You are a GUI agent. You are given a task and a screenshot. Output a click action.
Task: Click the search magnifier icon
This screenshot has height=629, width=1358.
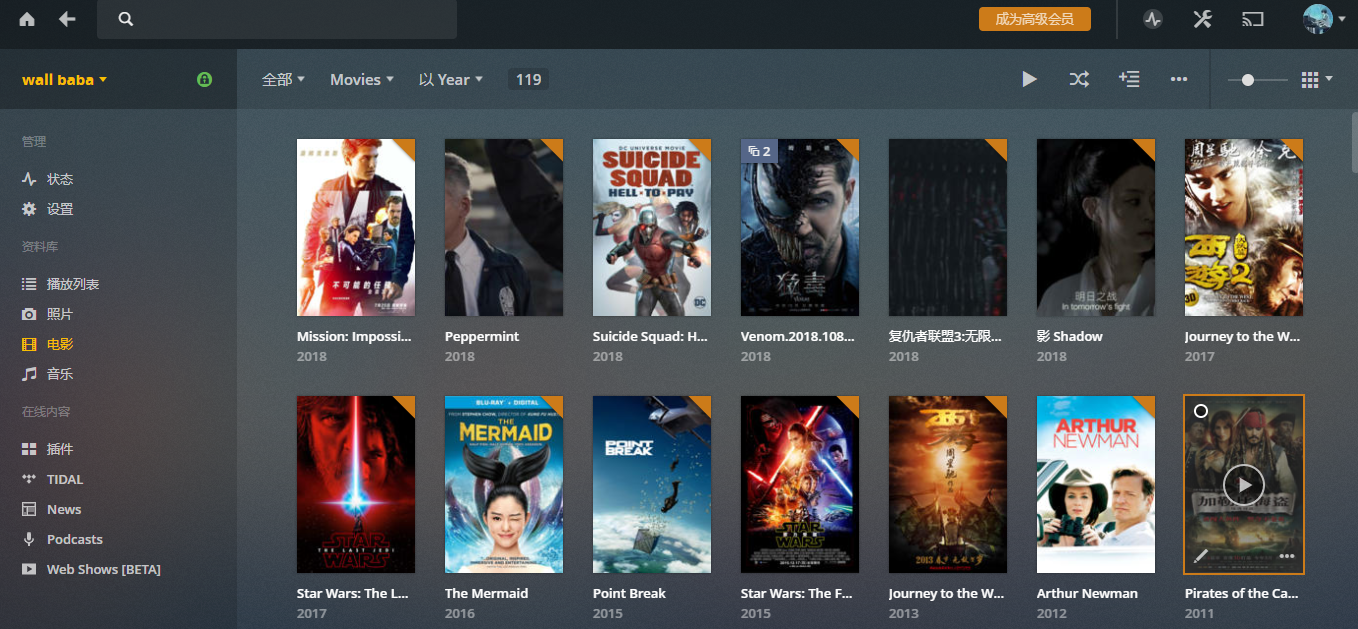126,19
